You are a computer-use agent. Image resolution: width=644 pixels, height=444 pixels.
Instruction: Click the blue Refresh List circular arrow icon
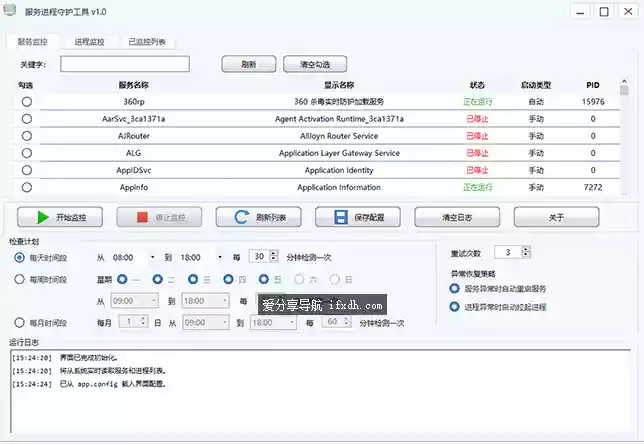tap(242, 217)
